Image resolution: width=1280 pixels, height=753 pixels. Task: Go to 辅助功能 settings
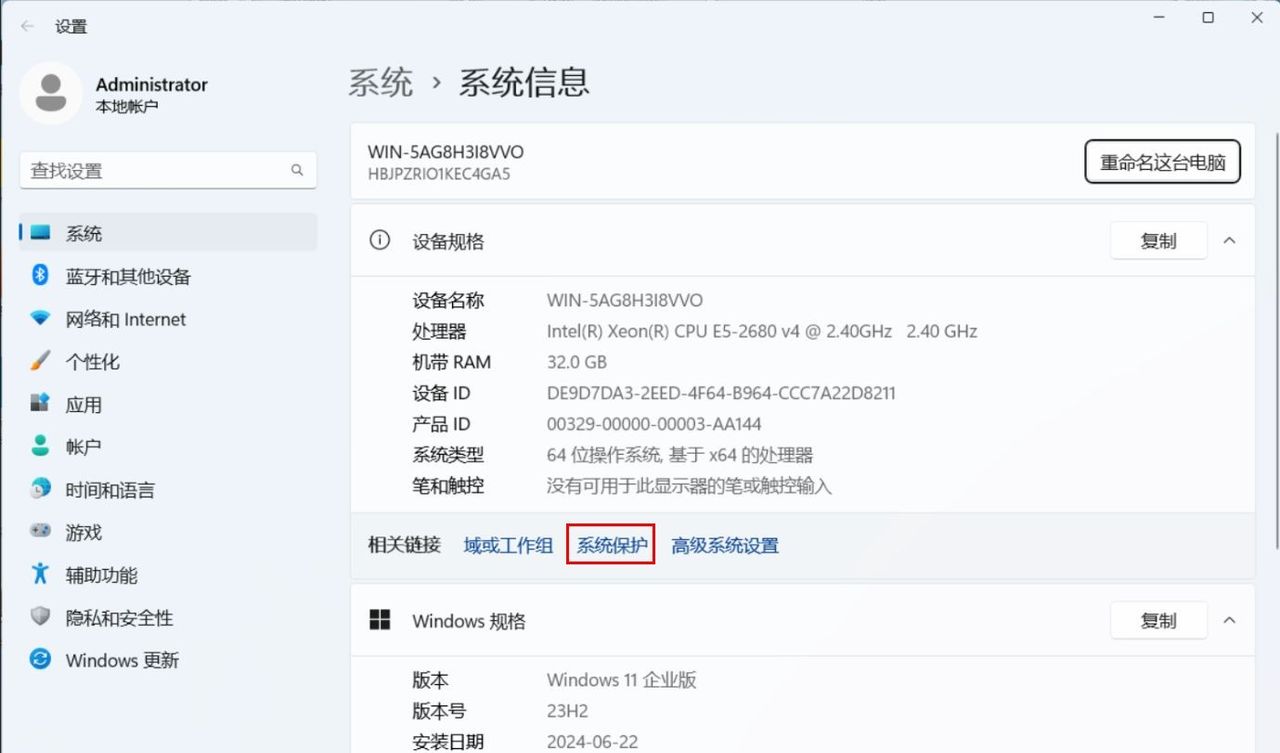pos(168,574)
